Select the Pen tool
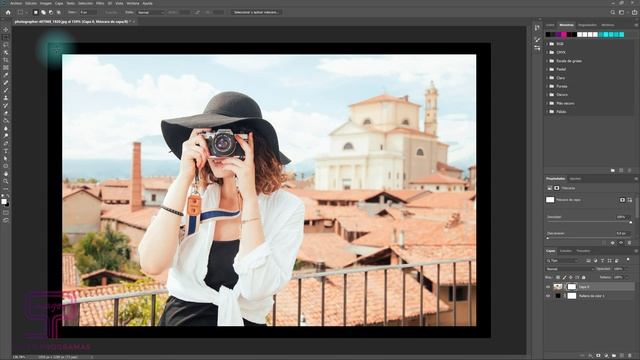The height and width of the screenshot is (360, 640). click(x=6, y=143)
